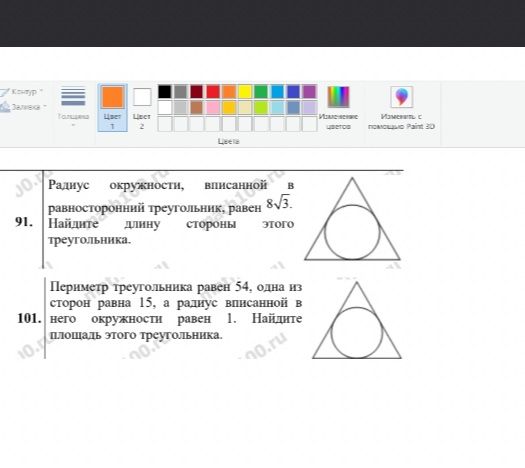Click the triangle figure in problem 101
The image size is (525, 468).
[x=357, y=320]
